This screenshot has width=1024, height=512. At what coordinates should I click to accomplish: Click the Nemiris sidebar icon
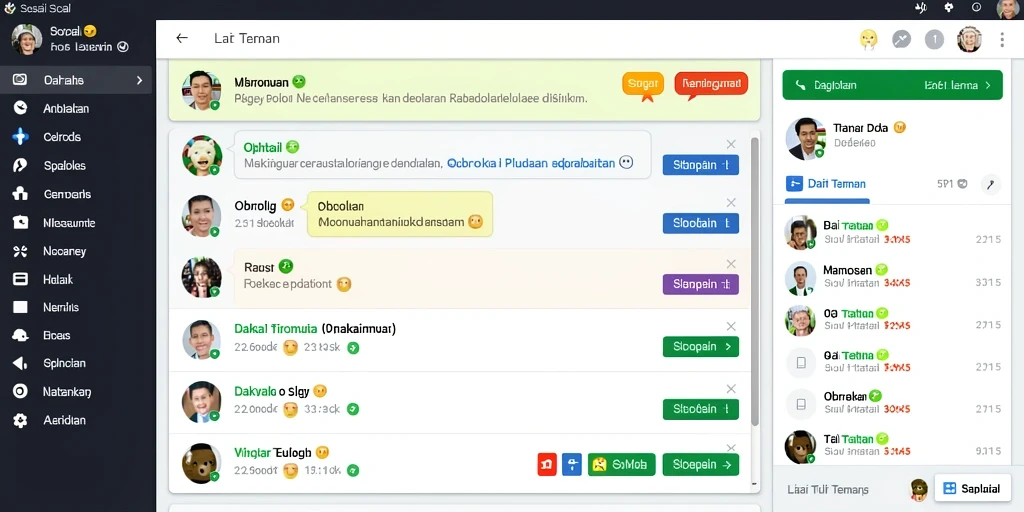pos(20,307)
